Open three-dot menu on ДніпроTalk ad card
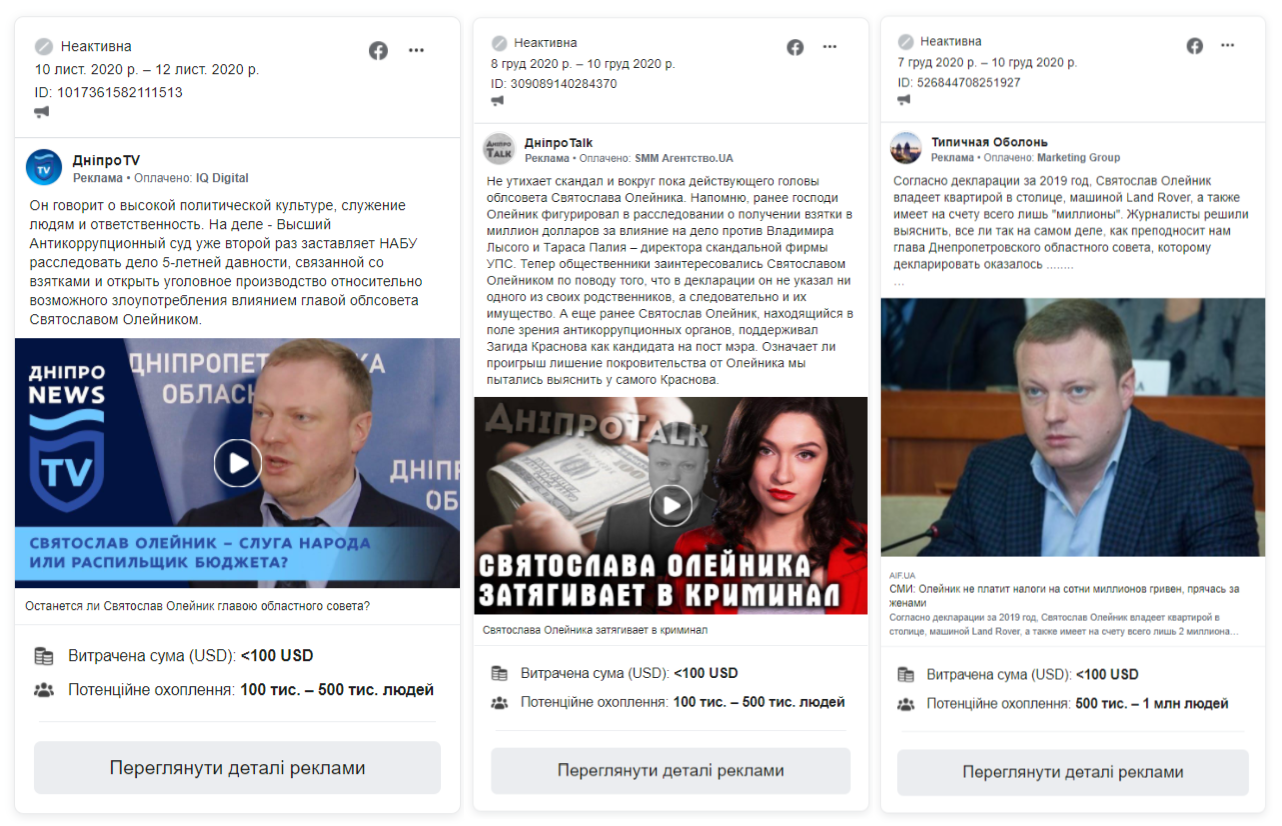 (x=830, y=47)
